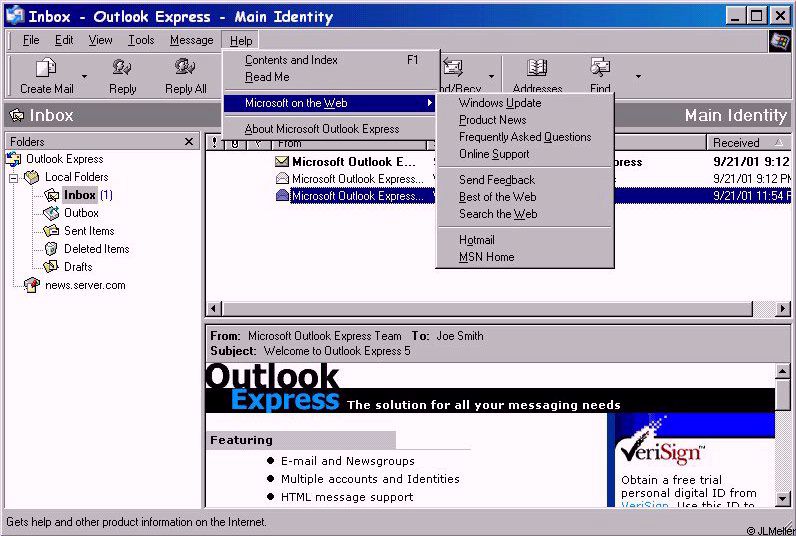Choose Send Feedback in submenu
The image size is (796, 536).
pos(525,180)
